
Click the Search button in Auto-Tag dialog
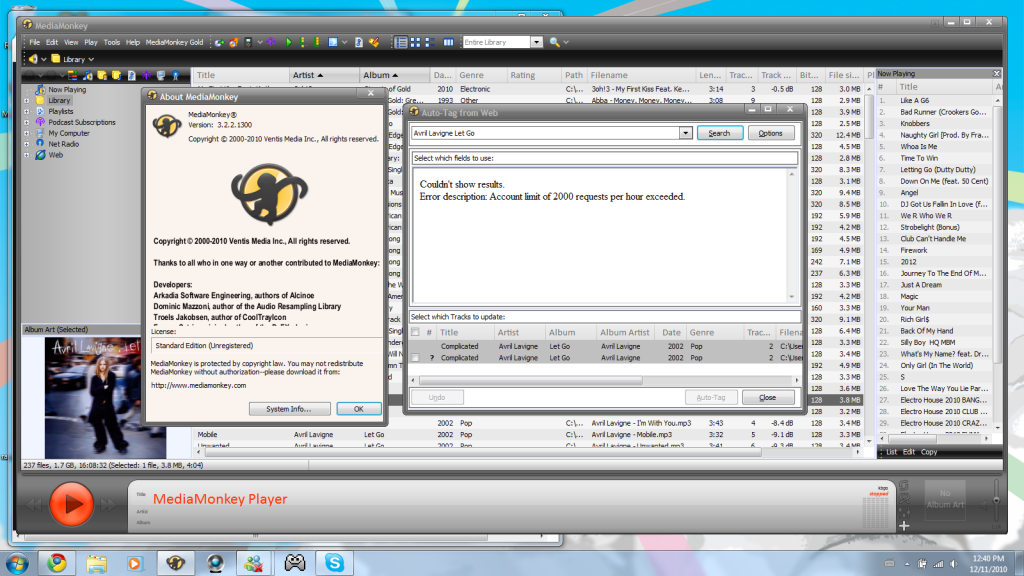[x=720, y=133]
